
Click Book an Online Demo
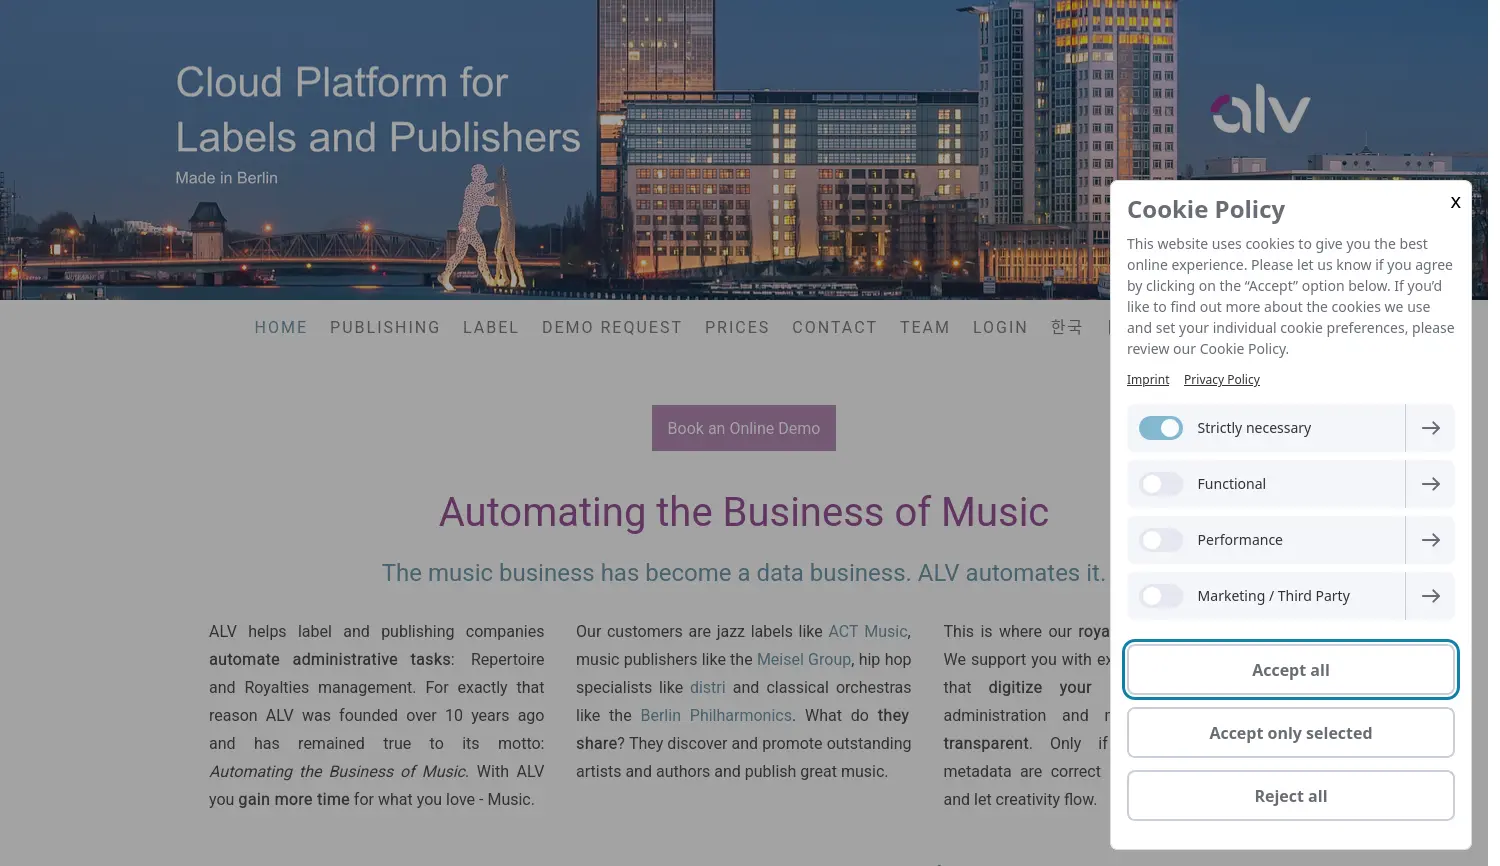743,427
